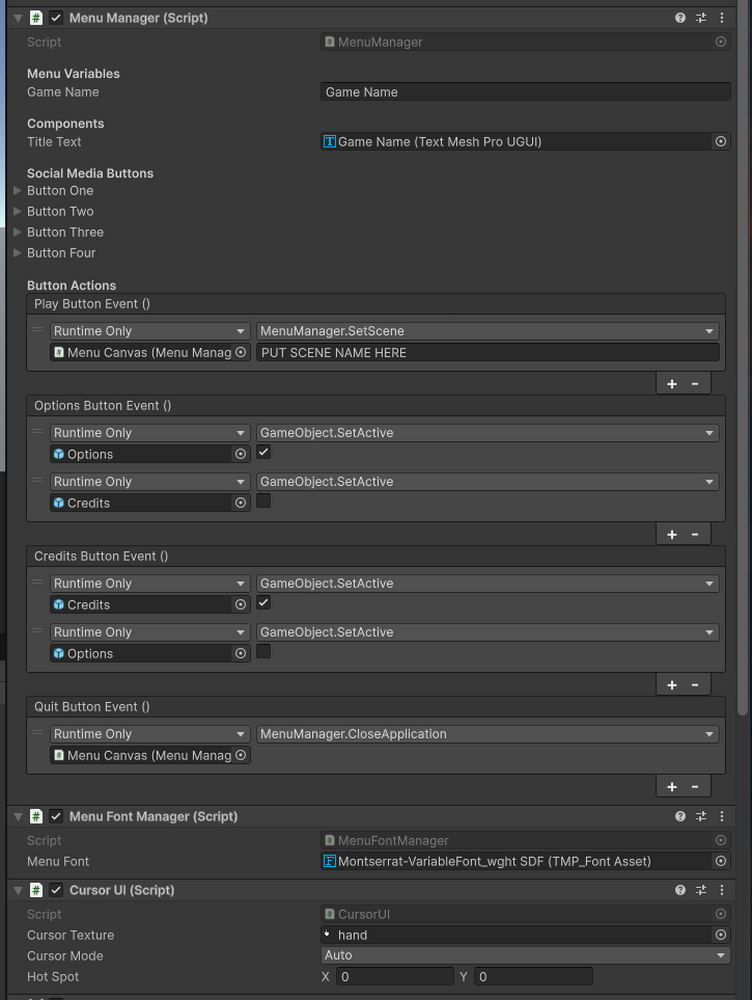
Task: Click the help icon on Menu Manager component
Action: click(x=680, y=17)
